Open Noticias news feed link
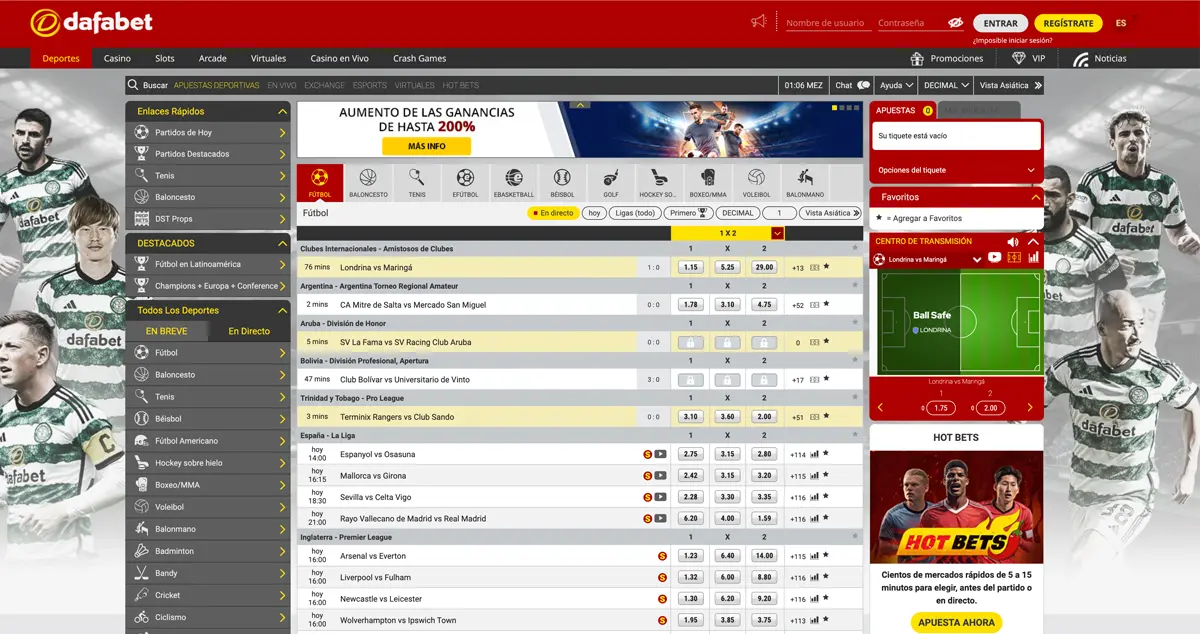This screenshot has height=634, width=1200. coord(1100,58)
